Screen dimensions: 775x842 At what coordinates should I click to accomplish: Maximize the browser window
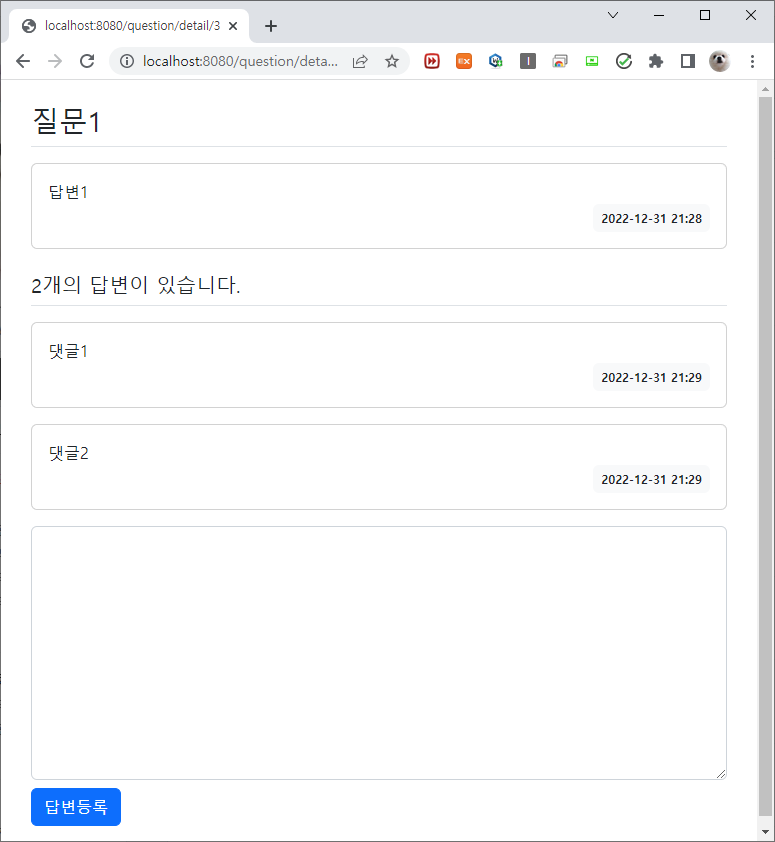[705, 15]
